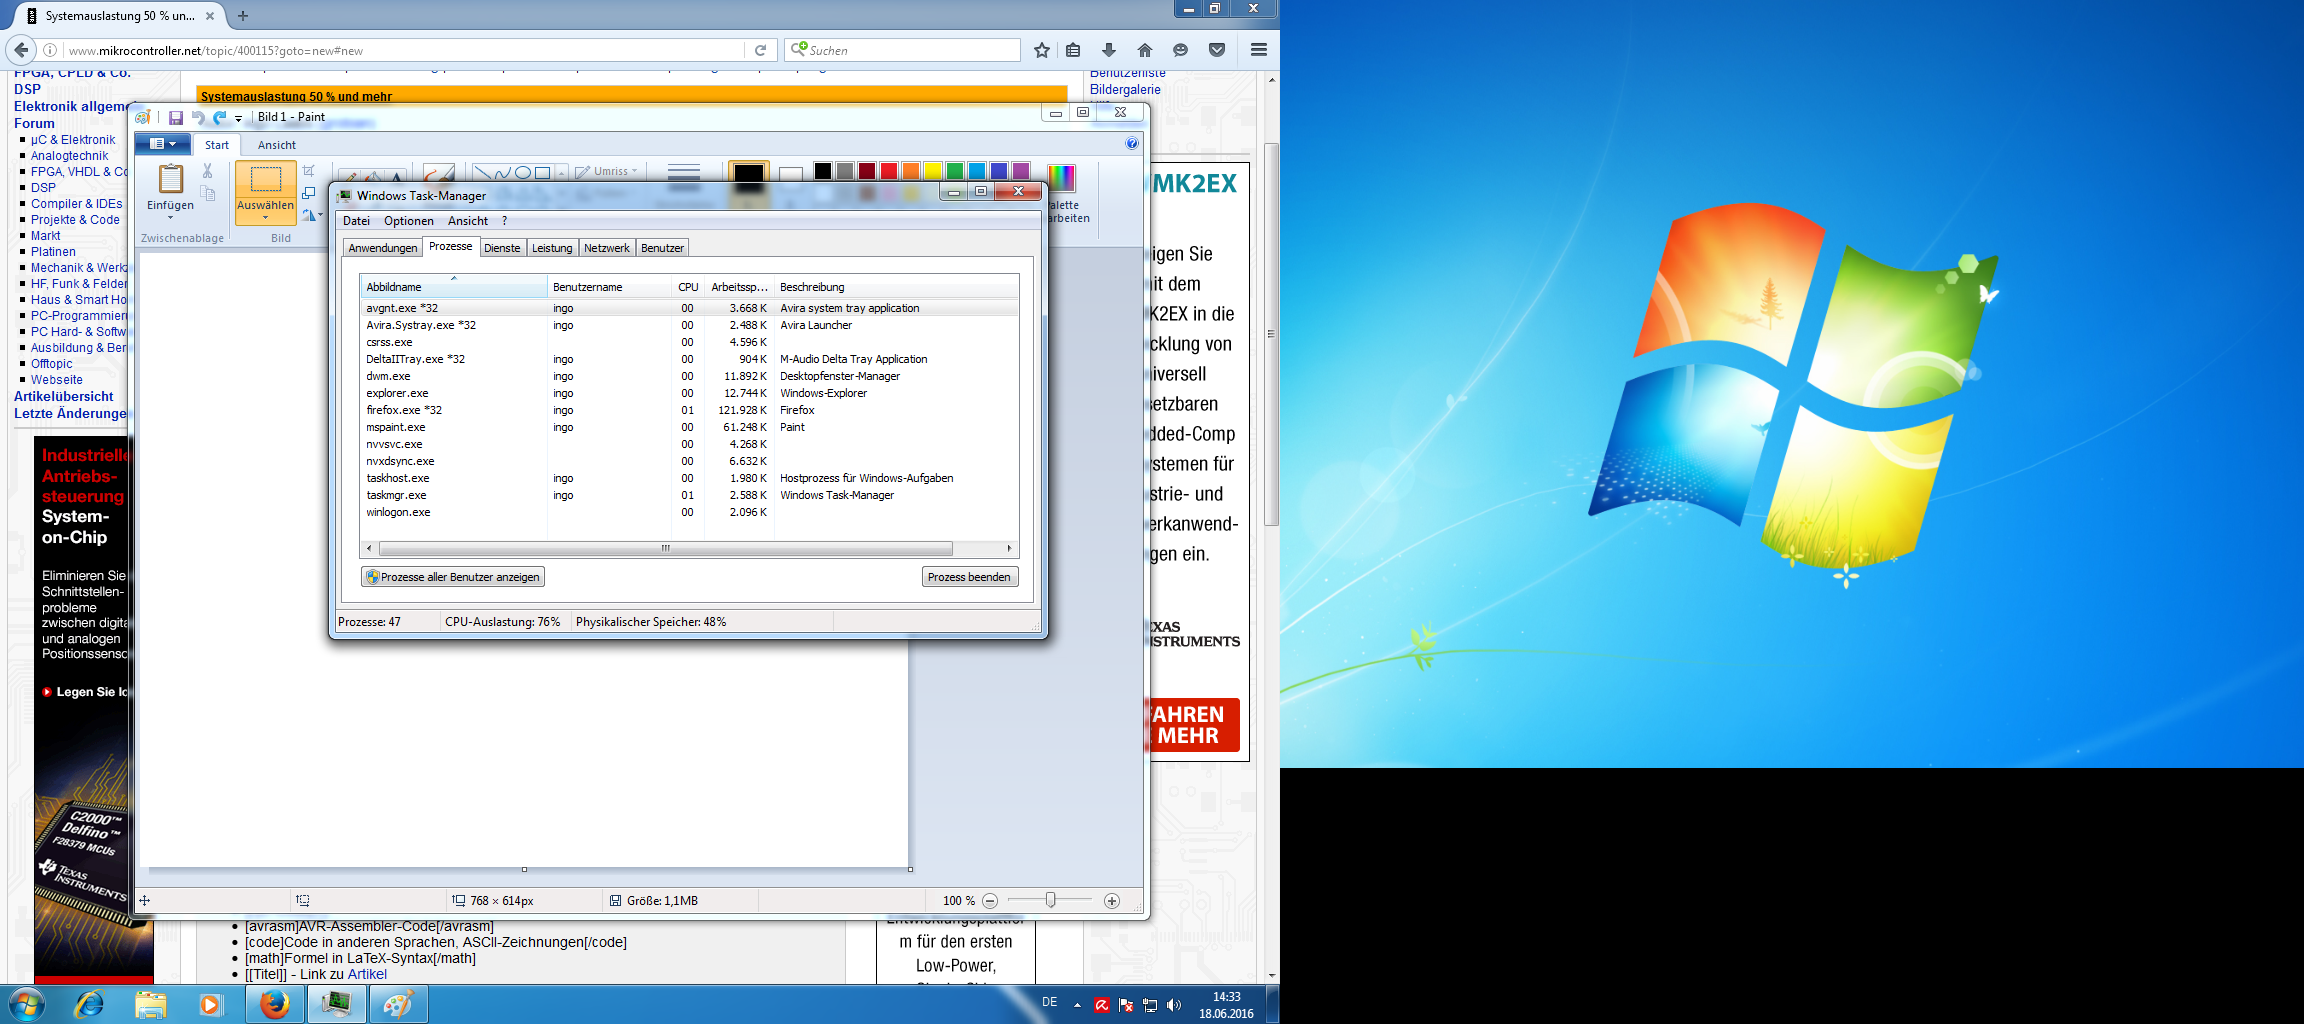The image size is (2304, 1024).
Task: Click the horizontal scrollbar in the process list
Action: [666, 548]
